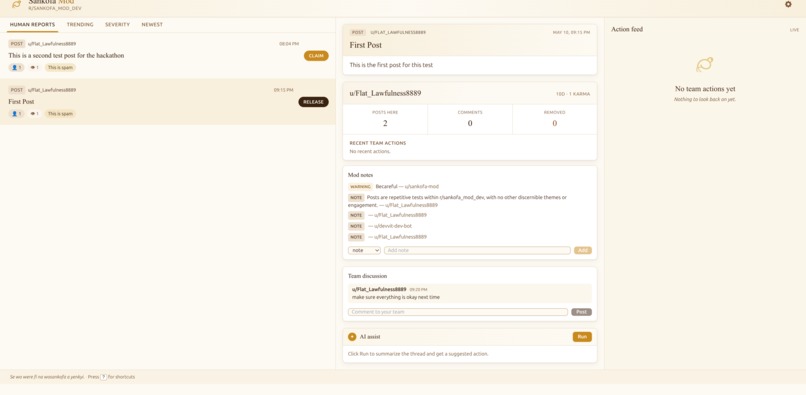Click This is spam tag on hackathon row
The image size is (806, 395).
[60, 67]
